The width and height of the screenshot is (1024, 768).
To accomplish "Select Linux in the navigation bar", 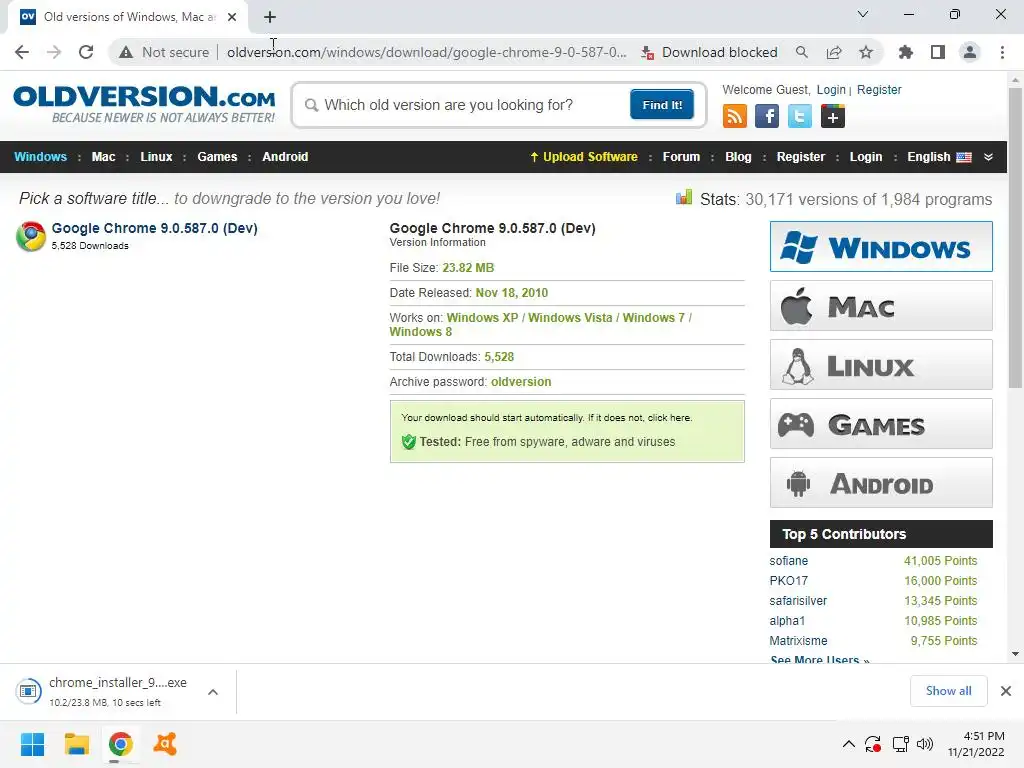I will [156, 157].
